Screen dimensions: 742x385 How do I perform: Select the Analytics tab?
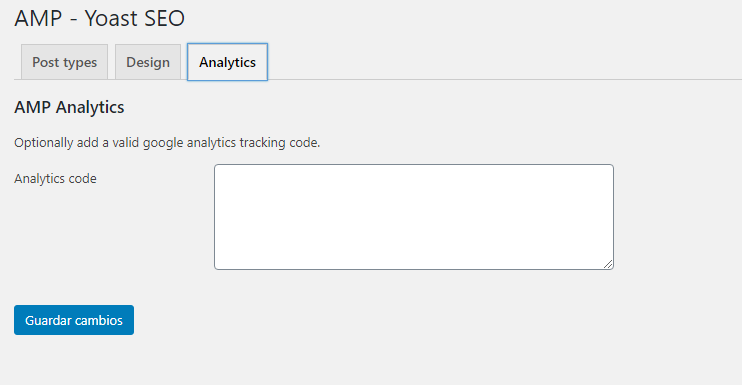227,62
